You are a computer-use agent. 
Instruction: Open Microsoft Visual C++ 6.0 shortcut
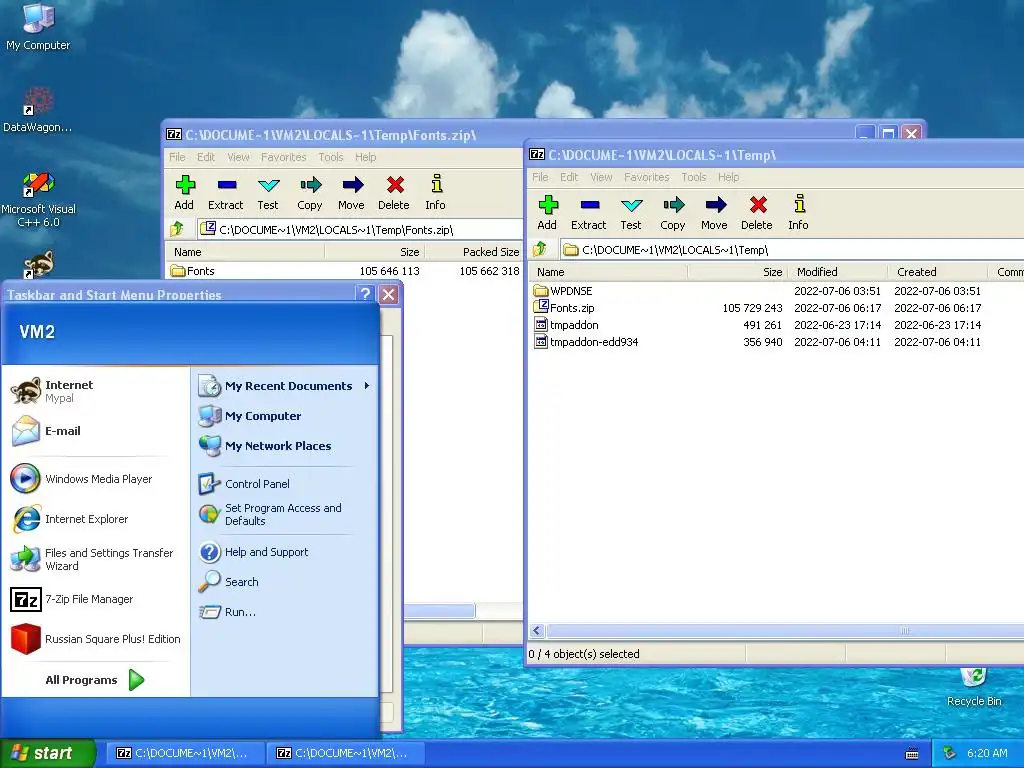click(x=39, y=199)
